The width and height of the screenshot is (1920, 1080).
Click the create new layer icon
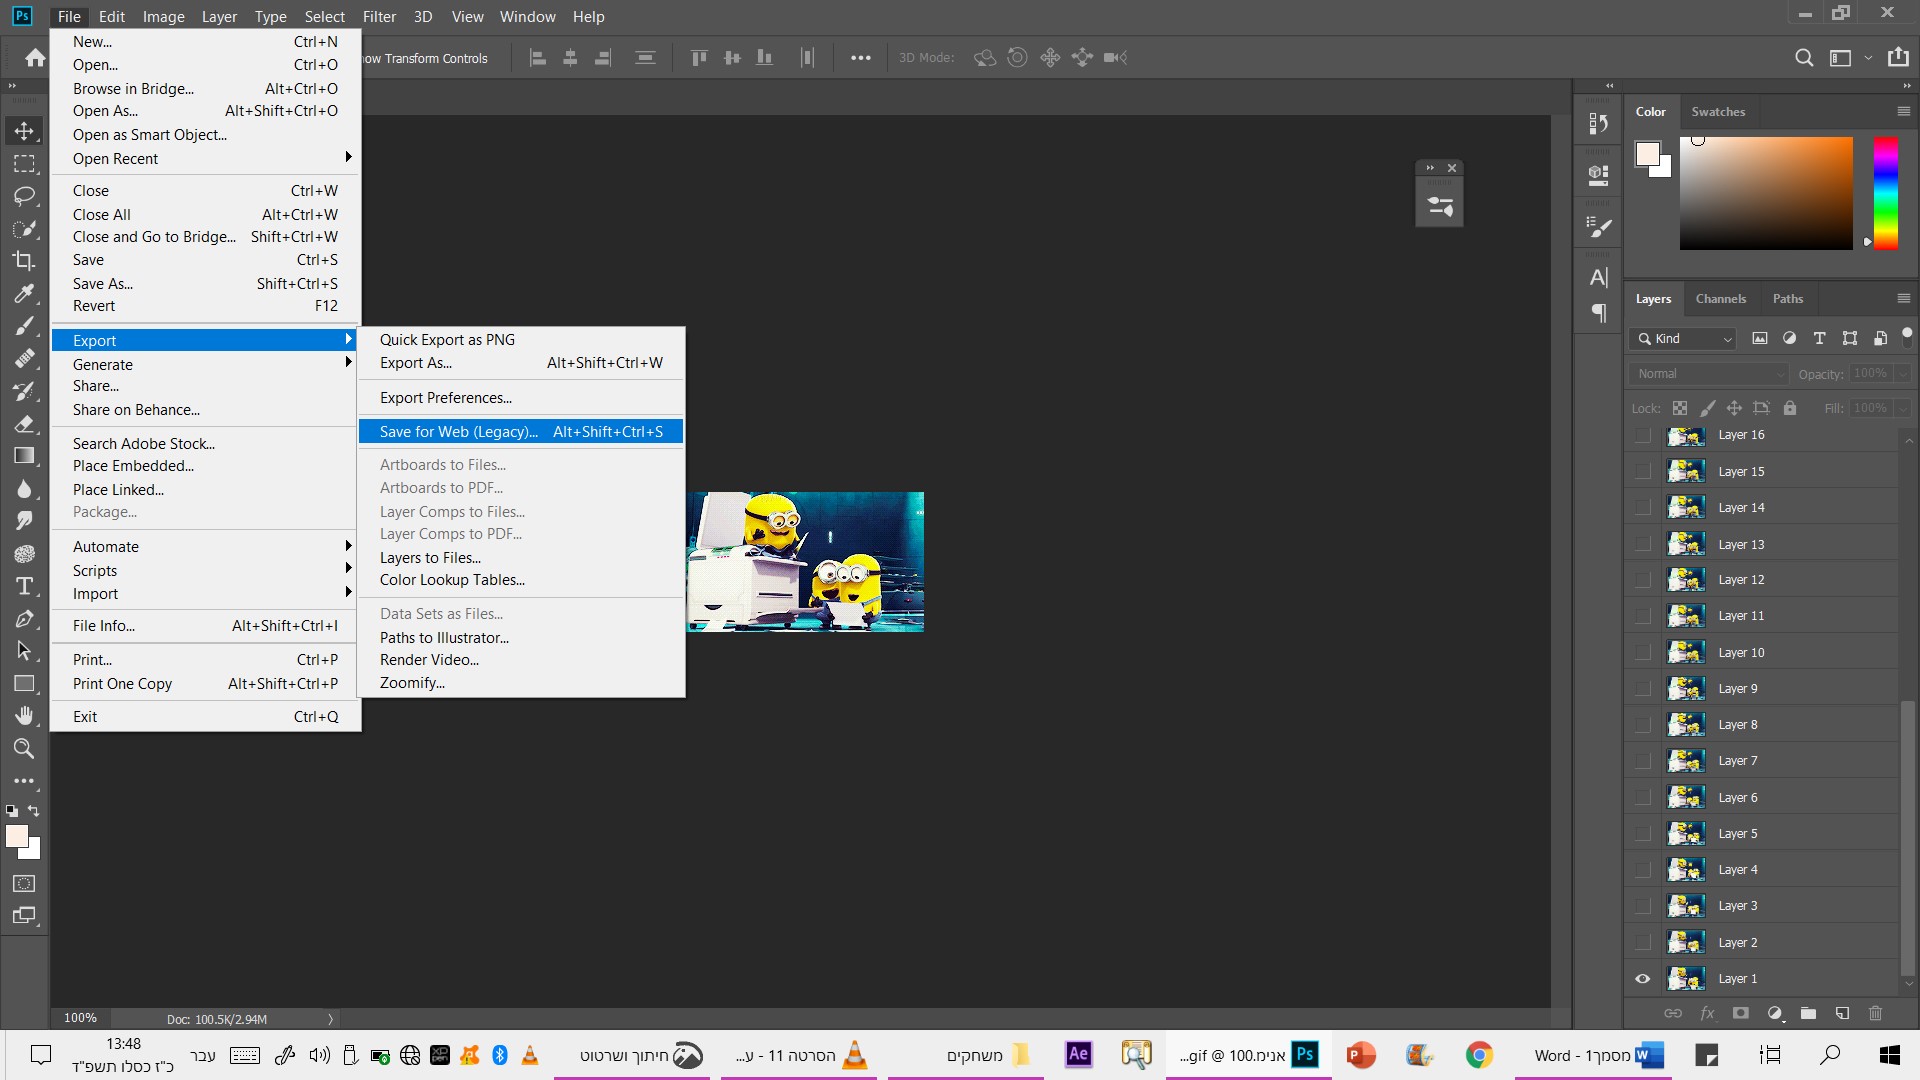click(x=1842, y=1013)
